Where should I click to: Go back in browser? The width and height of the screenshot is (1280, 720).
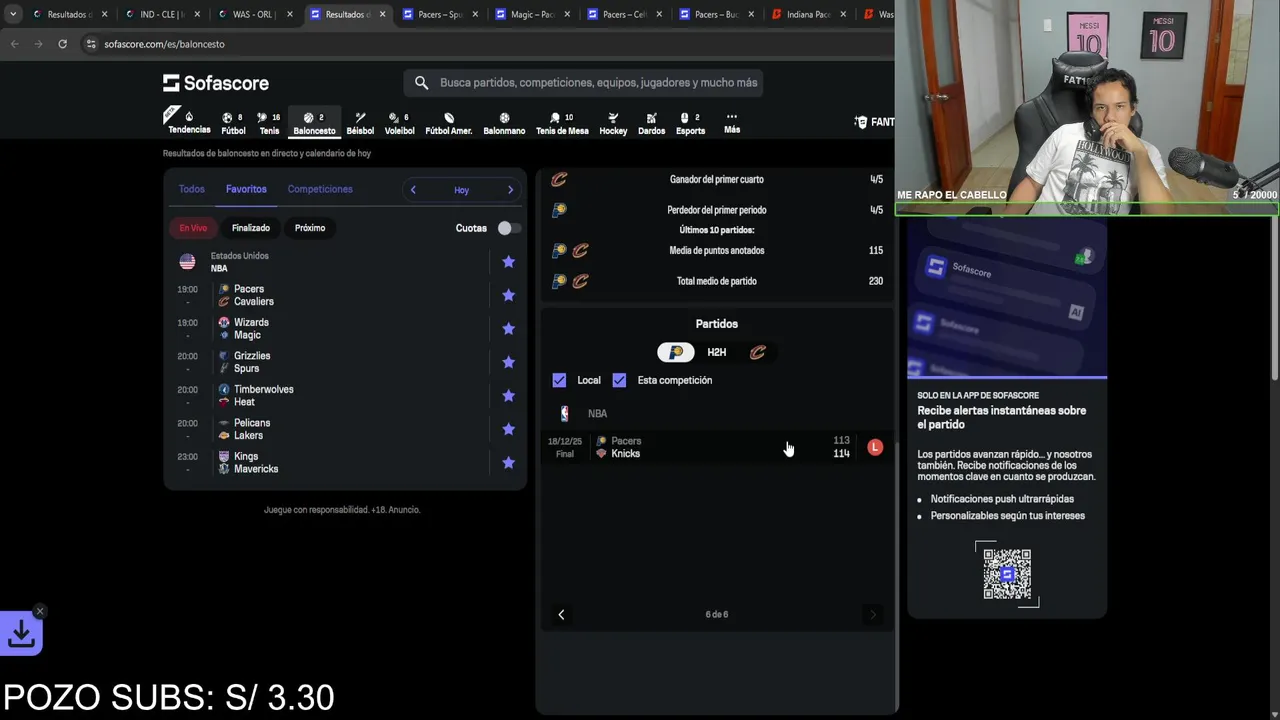tap(14, 44)
